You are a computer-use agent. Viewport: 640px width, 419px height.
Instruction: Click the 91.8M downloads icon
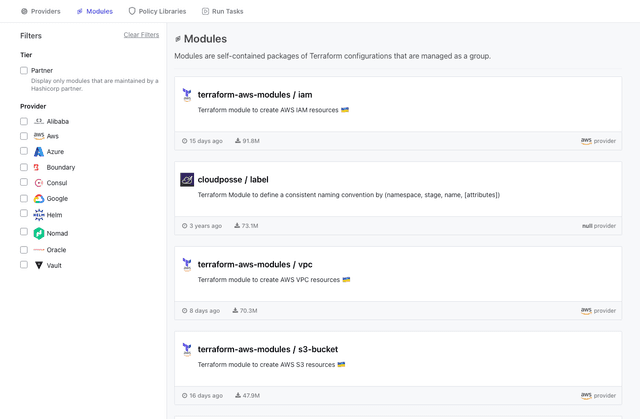click(238, 141)
